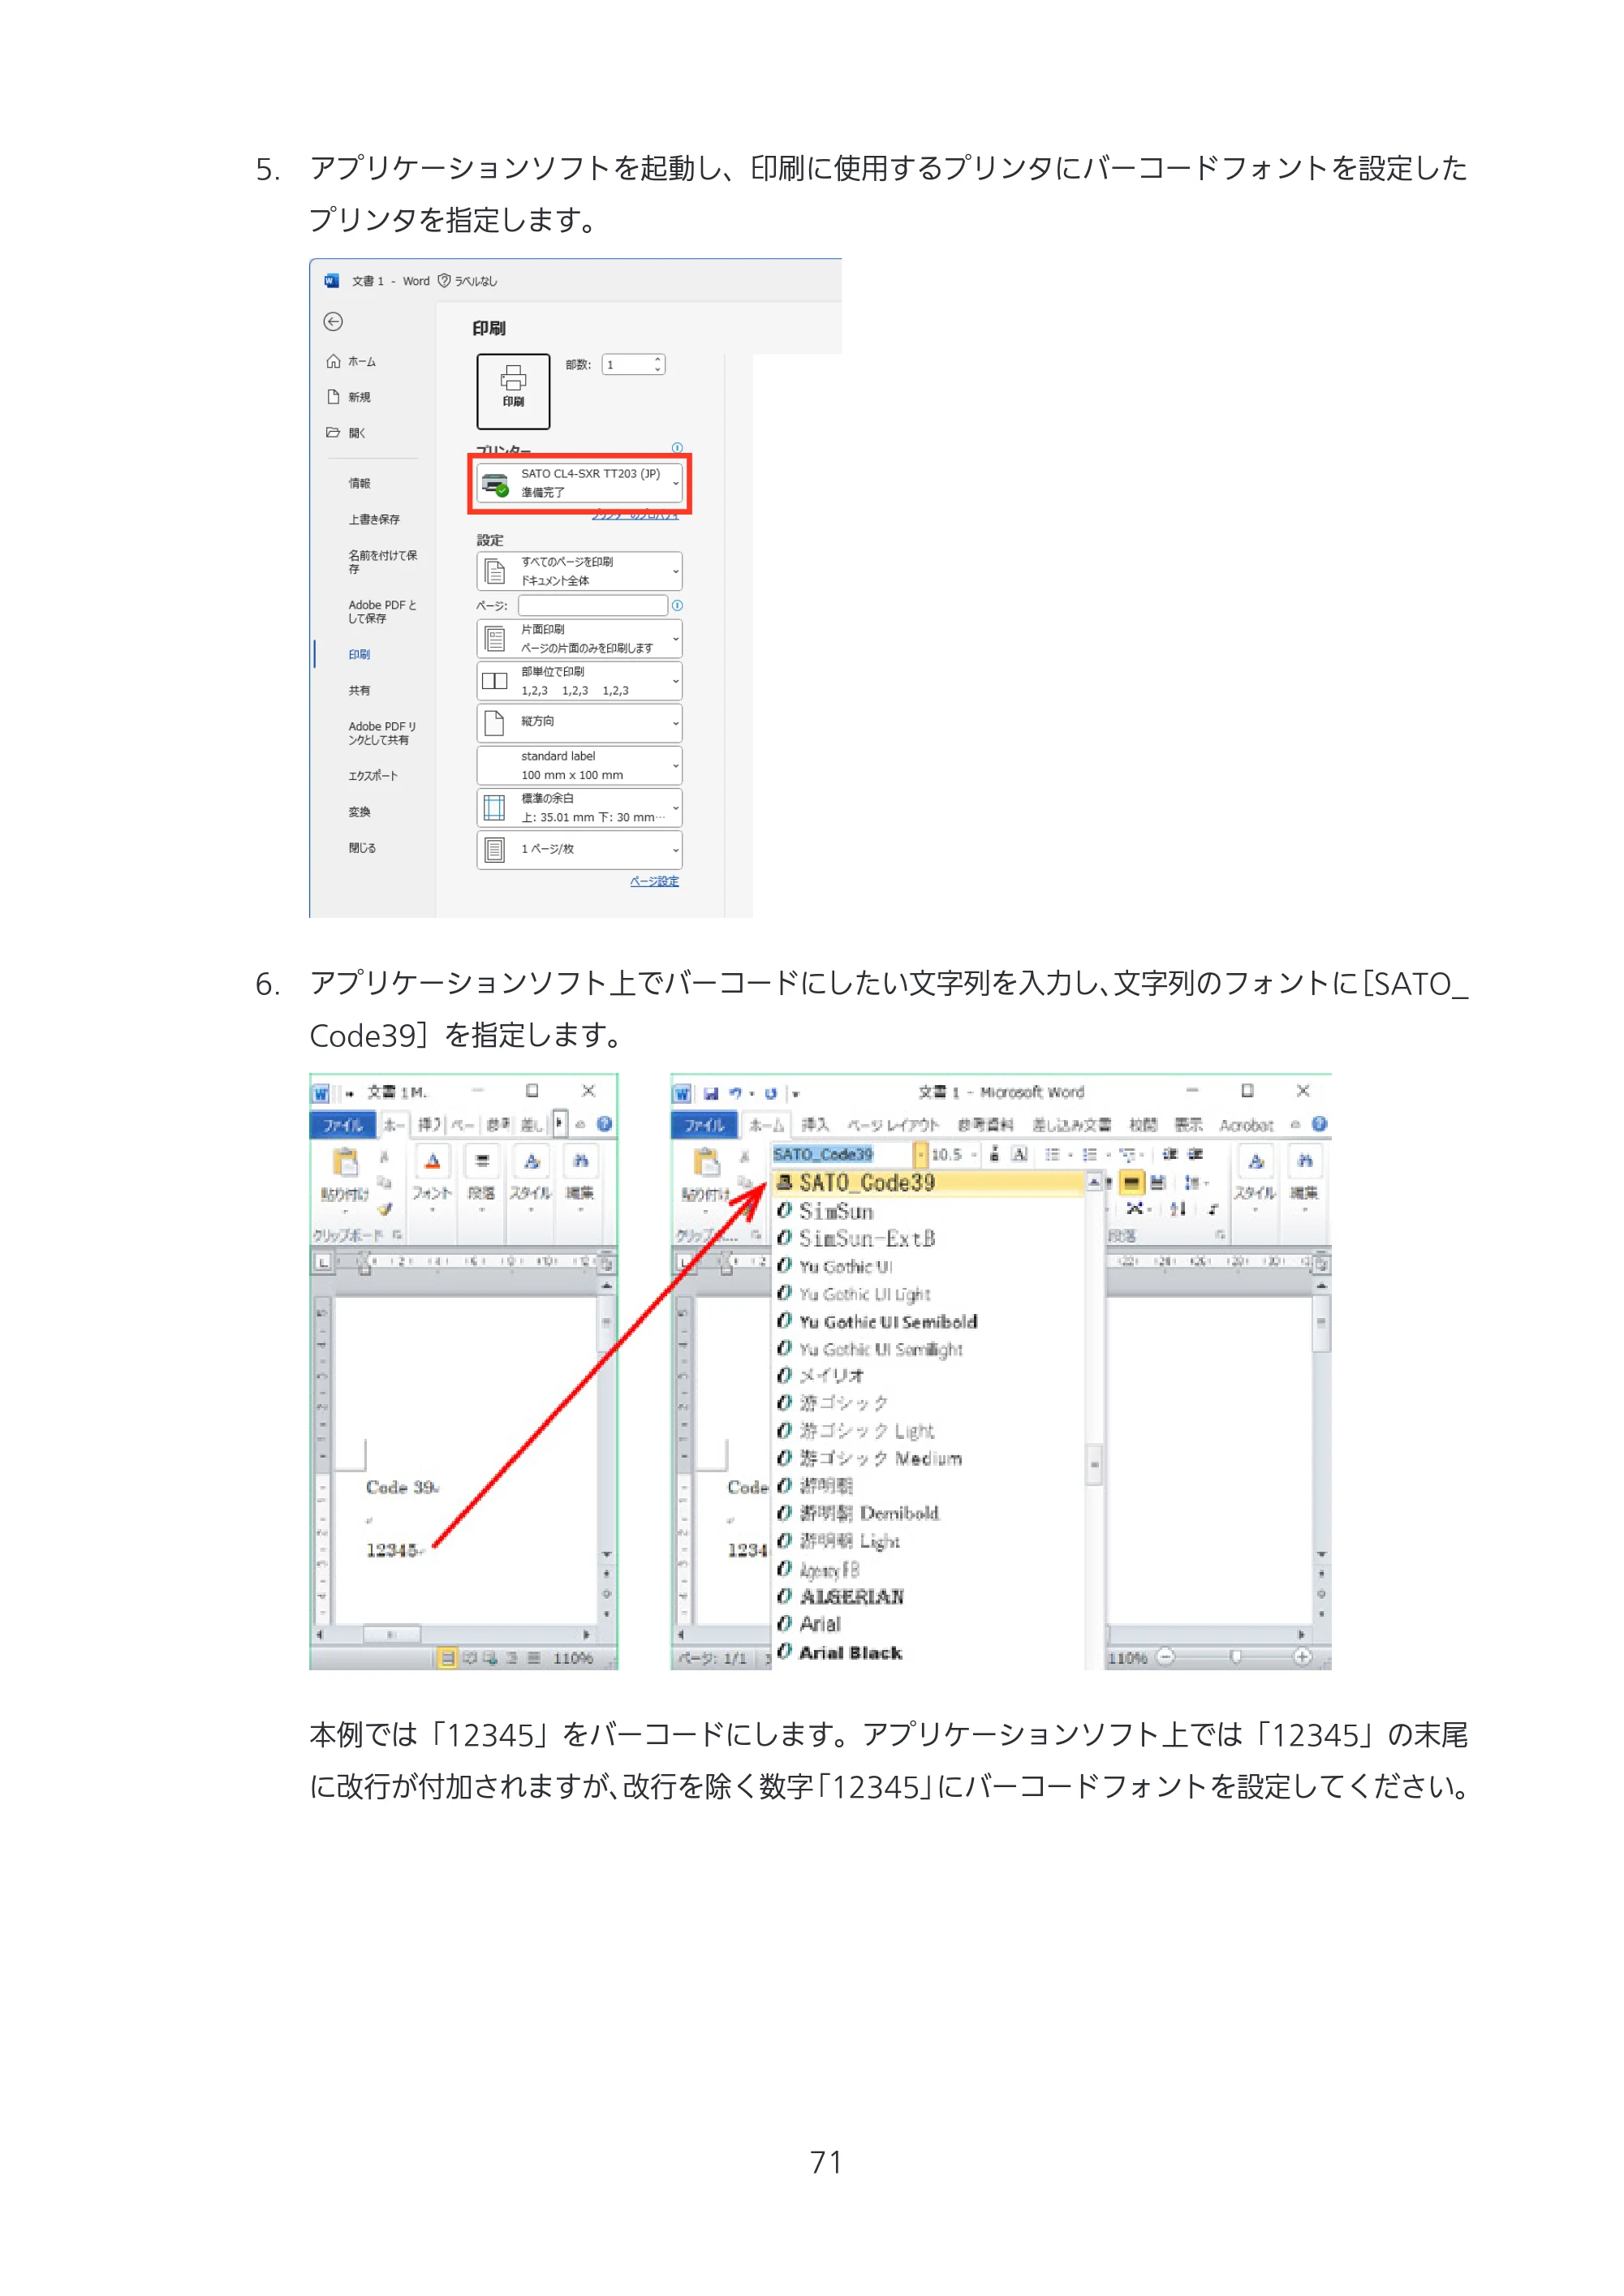The image size is (1624, 2296).
Task: Open ホーム in the backstage sidebar
Action: tap(352, 361)
